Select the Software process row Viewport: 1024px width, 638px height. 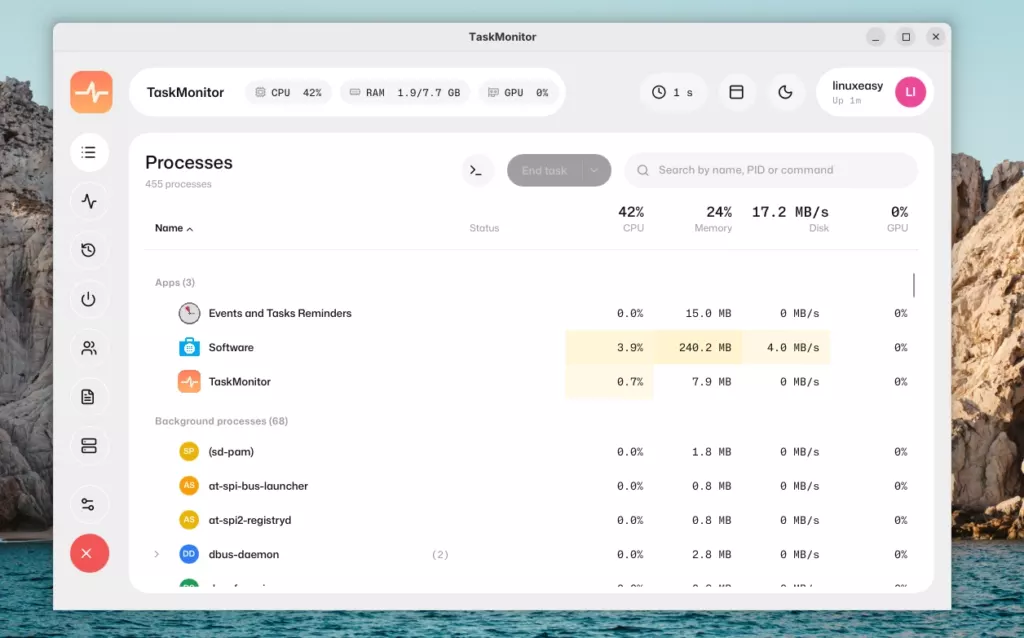(531, 347)
